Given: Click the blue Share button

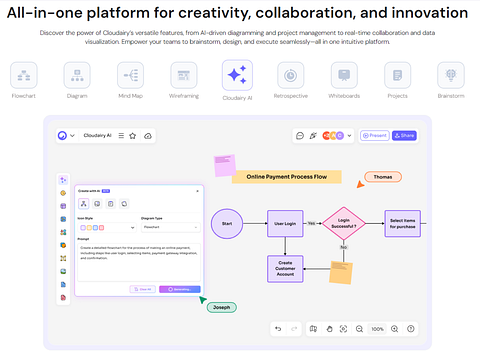Looking at the screenshot, I should point(404,135).
